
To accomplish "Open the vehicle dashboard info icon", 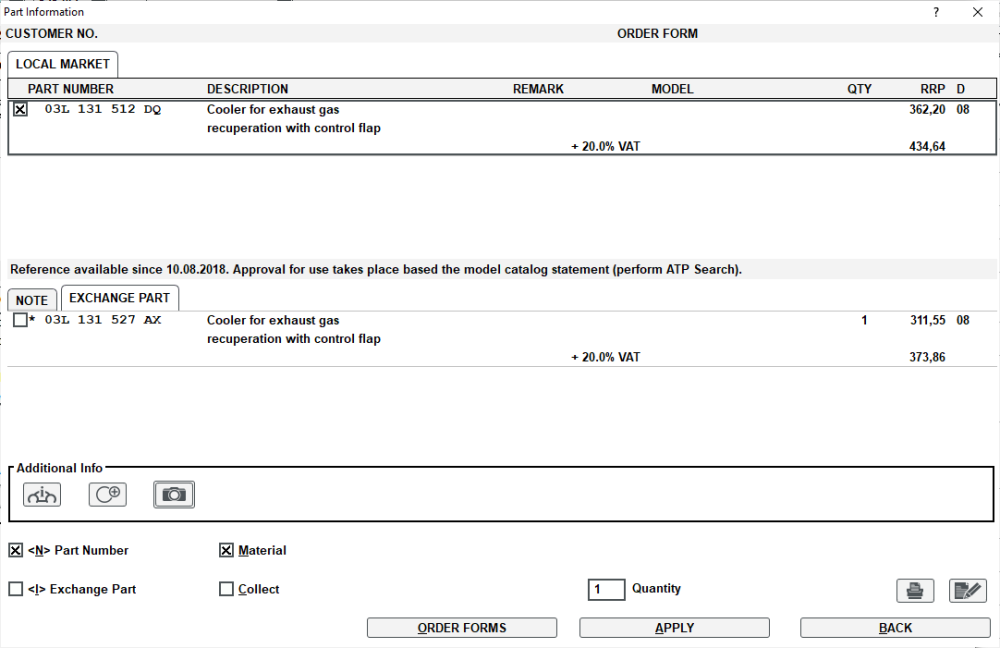I will (42, 495).
